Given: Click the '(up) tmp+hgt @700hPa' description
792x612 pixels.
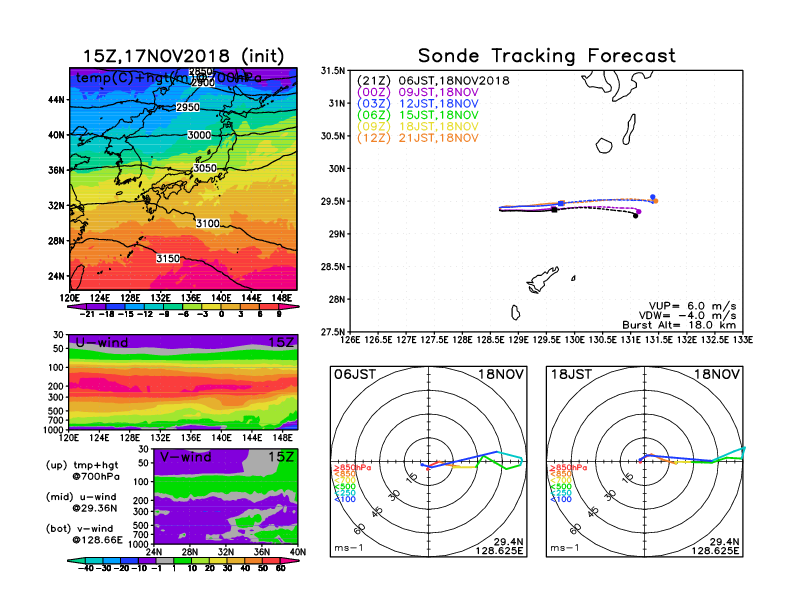Looking at the screenshot, I should [83, 471].
